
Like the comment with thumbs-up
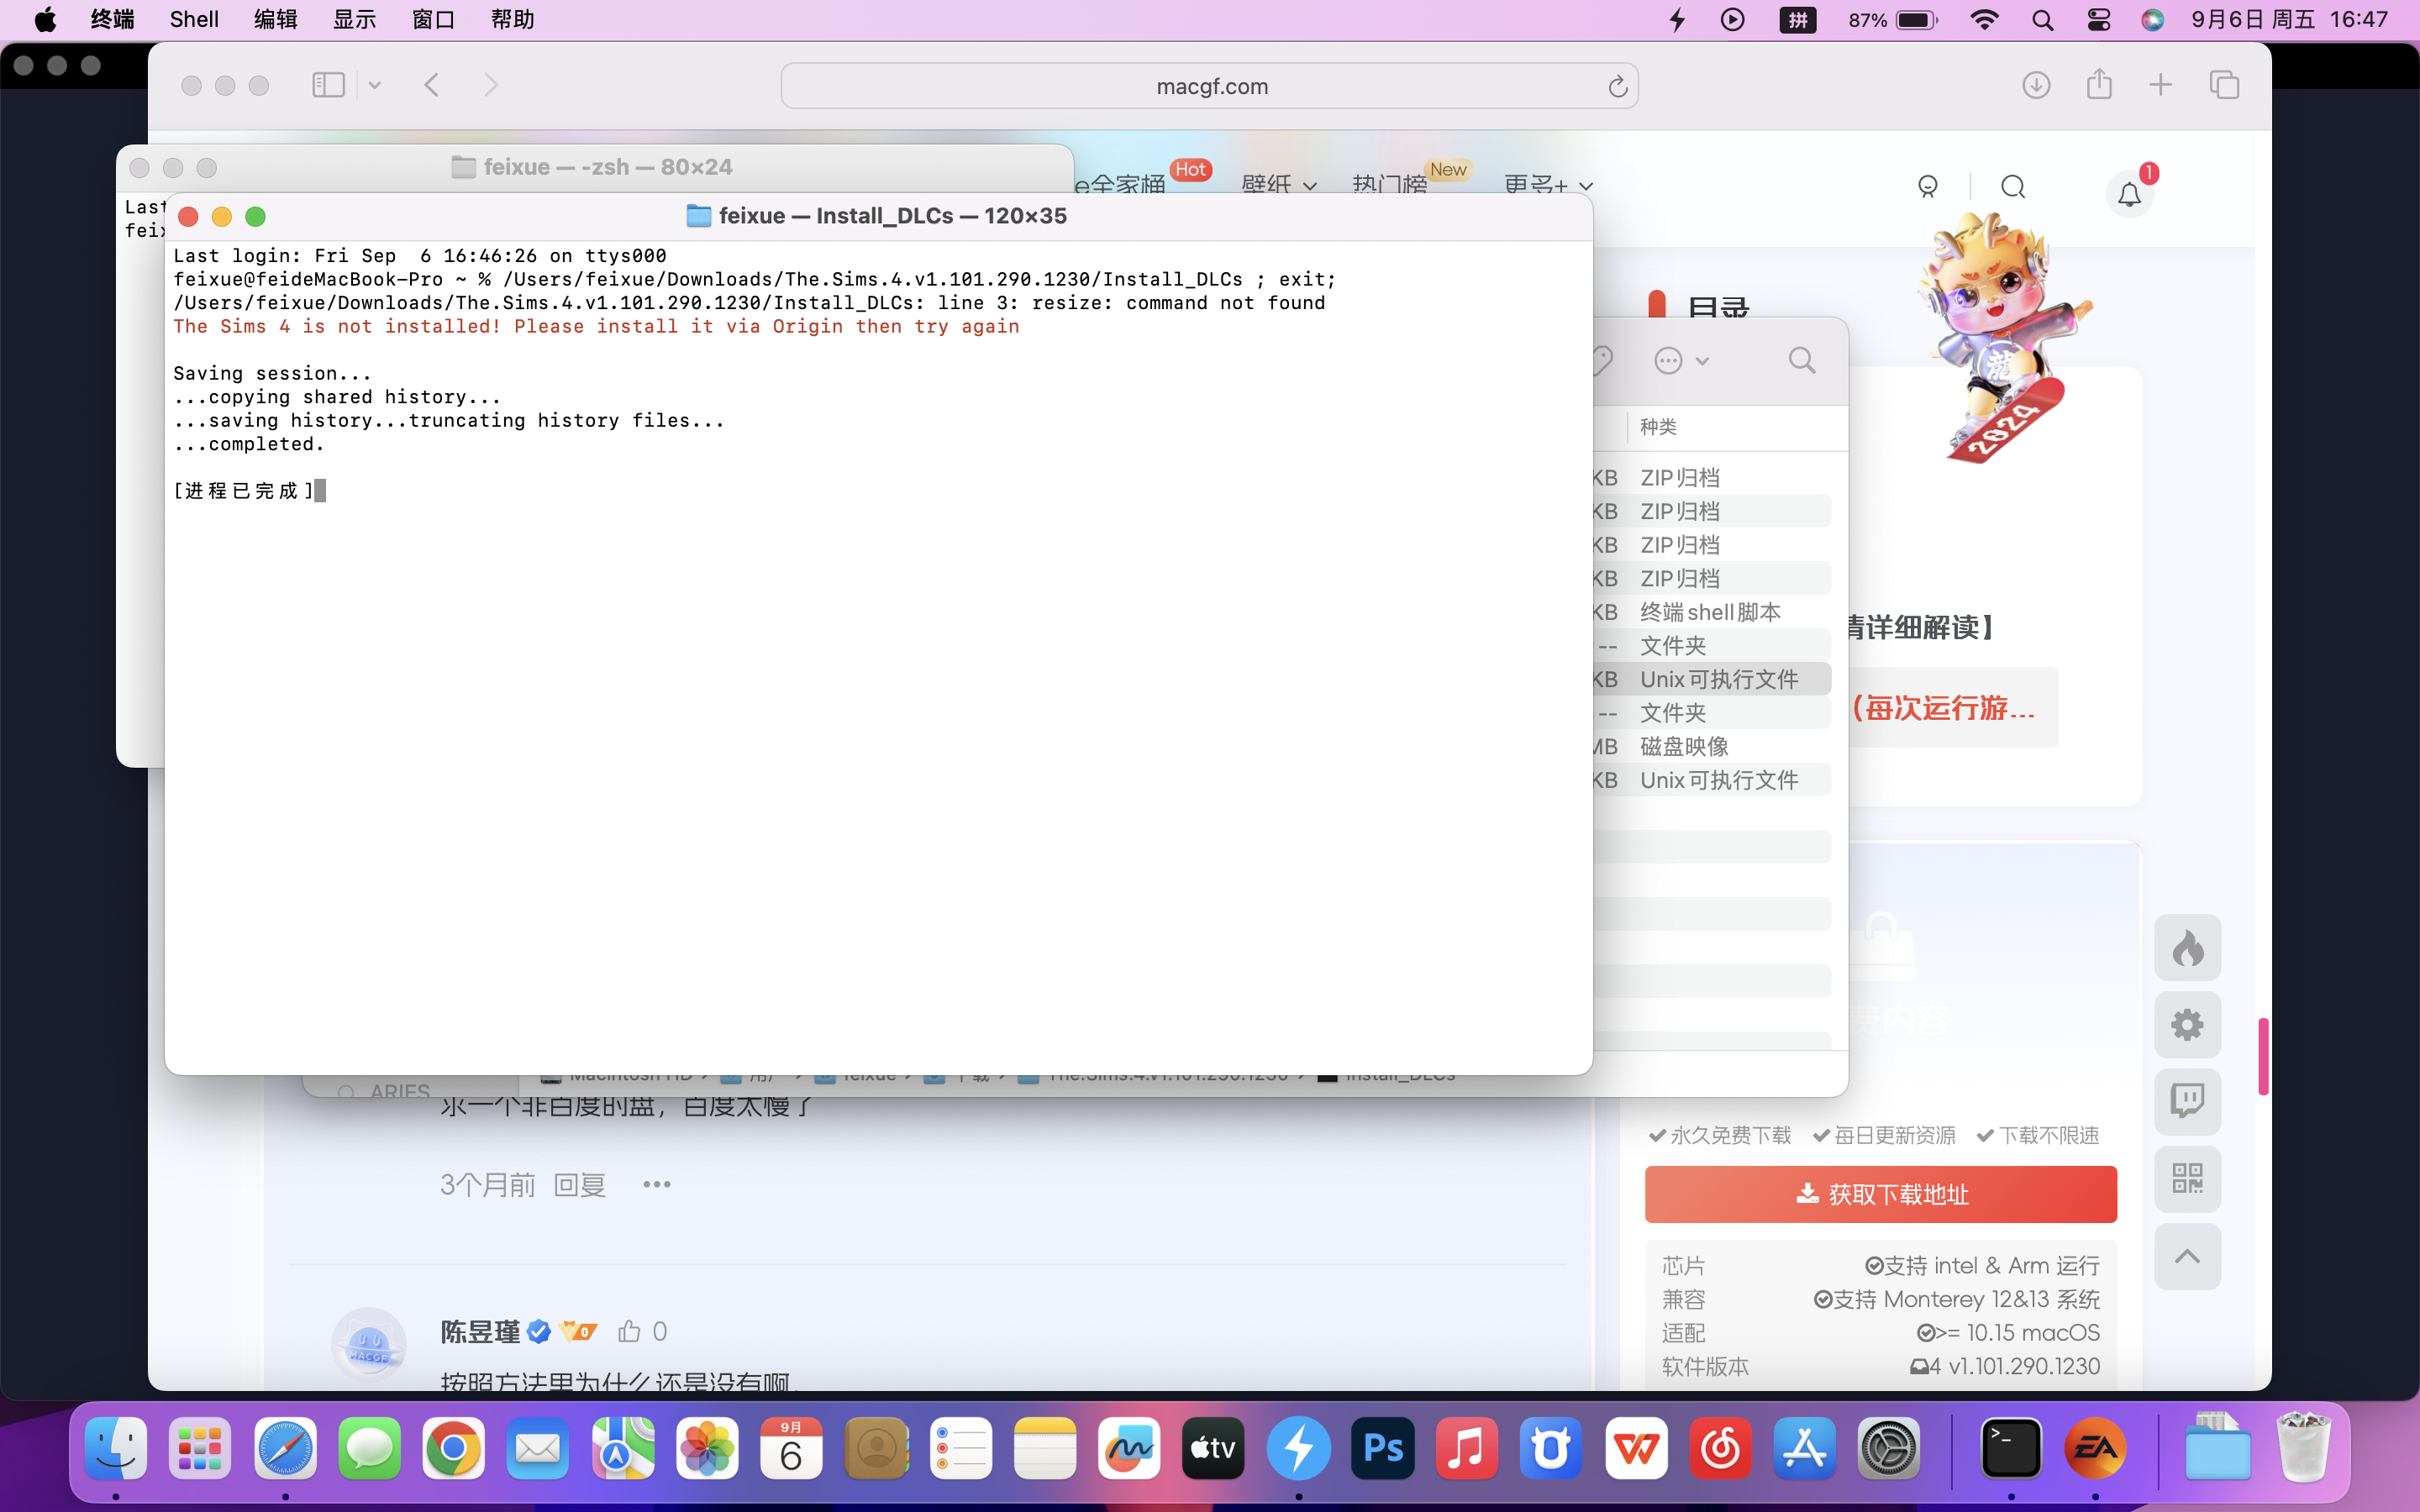(x=629, y=1331)
